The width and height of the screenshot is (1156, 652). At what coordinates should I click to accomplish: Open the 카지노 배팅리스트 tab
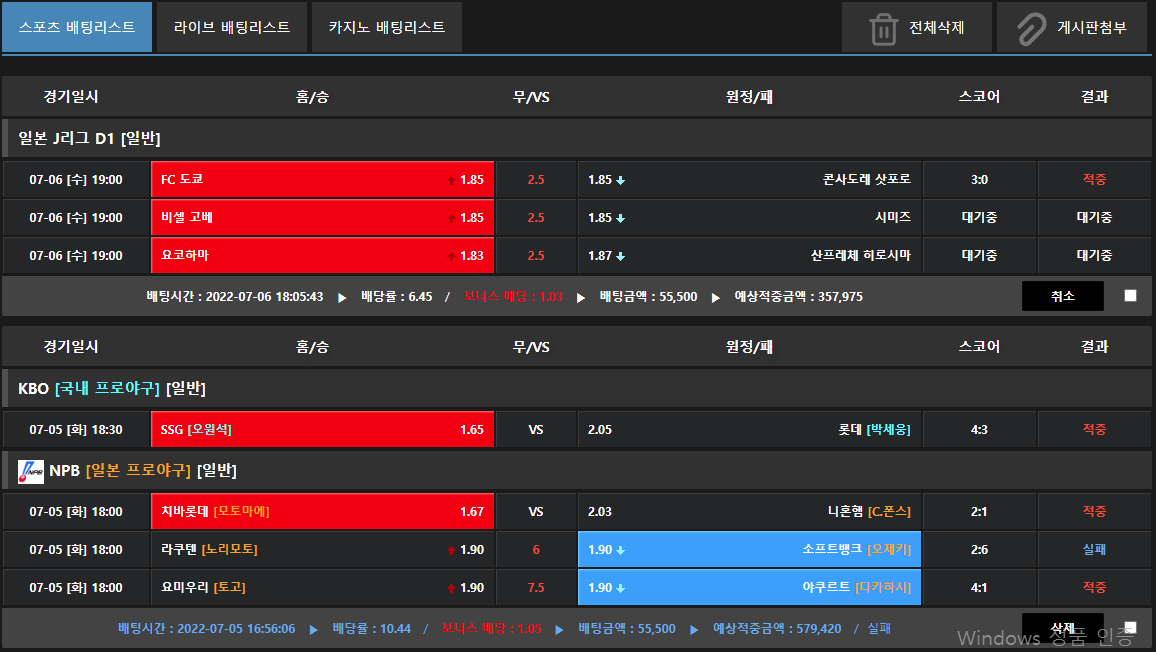coord(387,27)
